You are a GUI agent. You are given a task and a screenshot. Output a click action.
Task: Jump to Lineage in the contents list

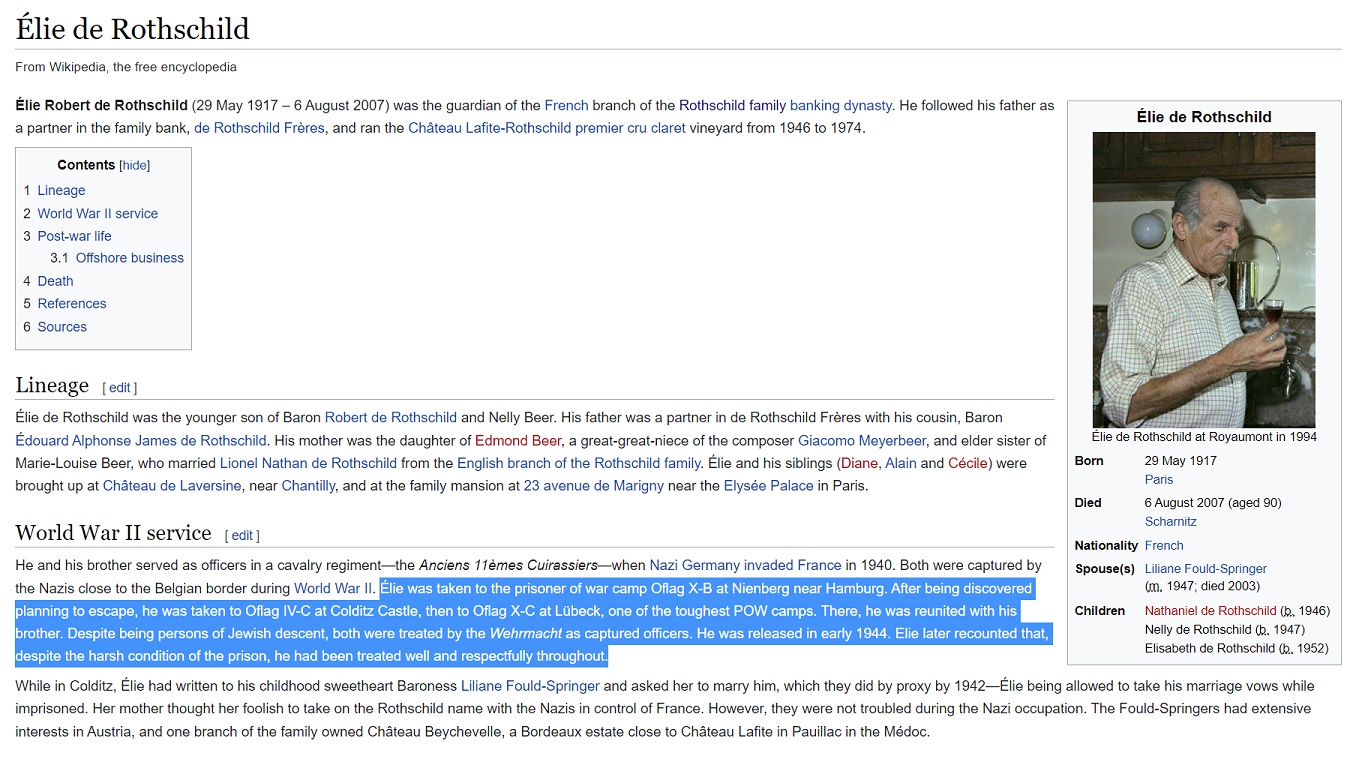pos(61,190)
